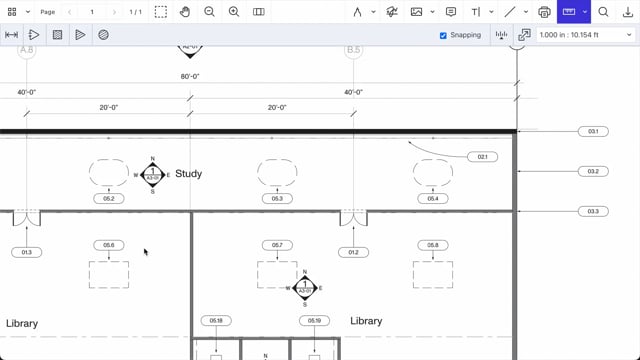Select the ellipse area measurement tool
The height and width of the screenshot is (360, 640).
click(x=103, y=35)
